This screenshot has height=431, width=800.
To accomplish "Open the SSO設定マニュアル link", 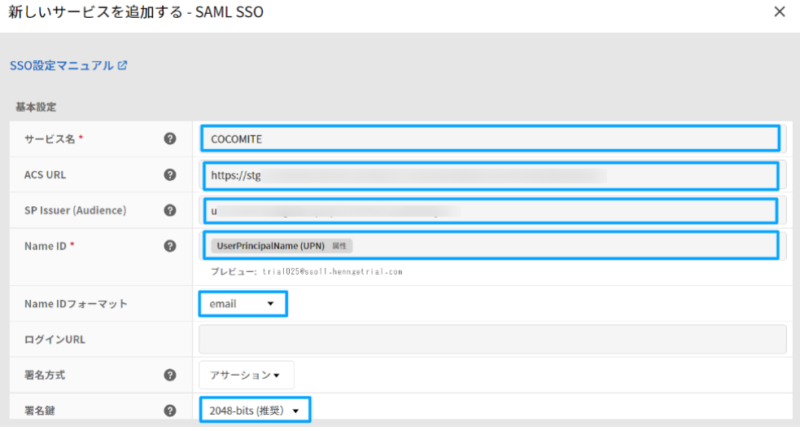I will click(x=61, y=67).
